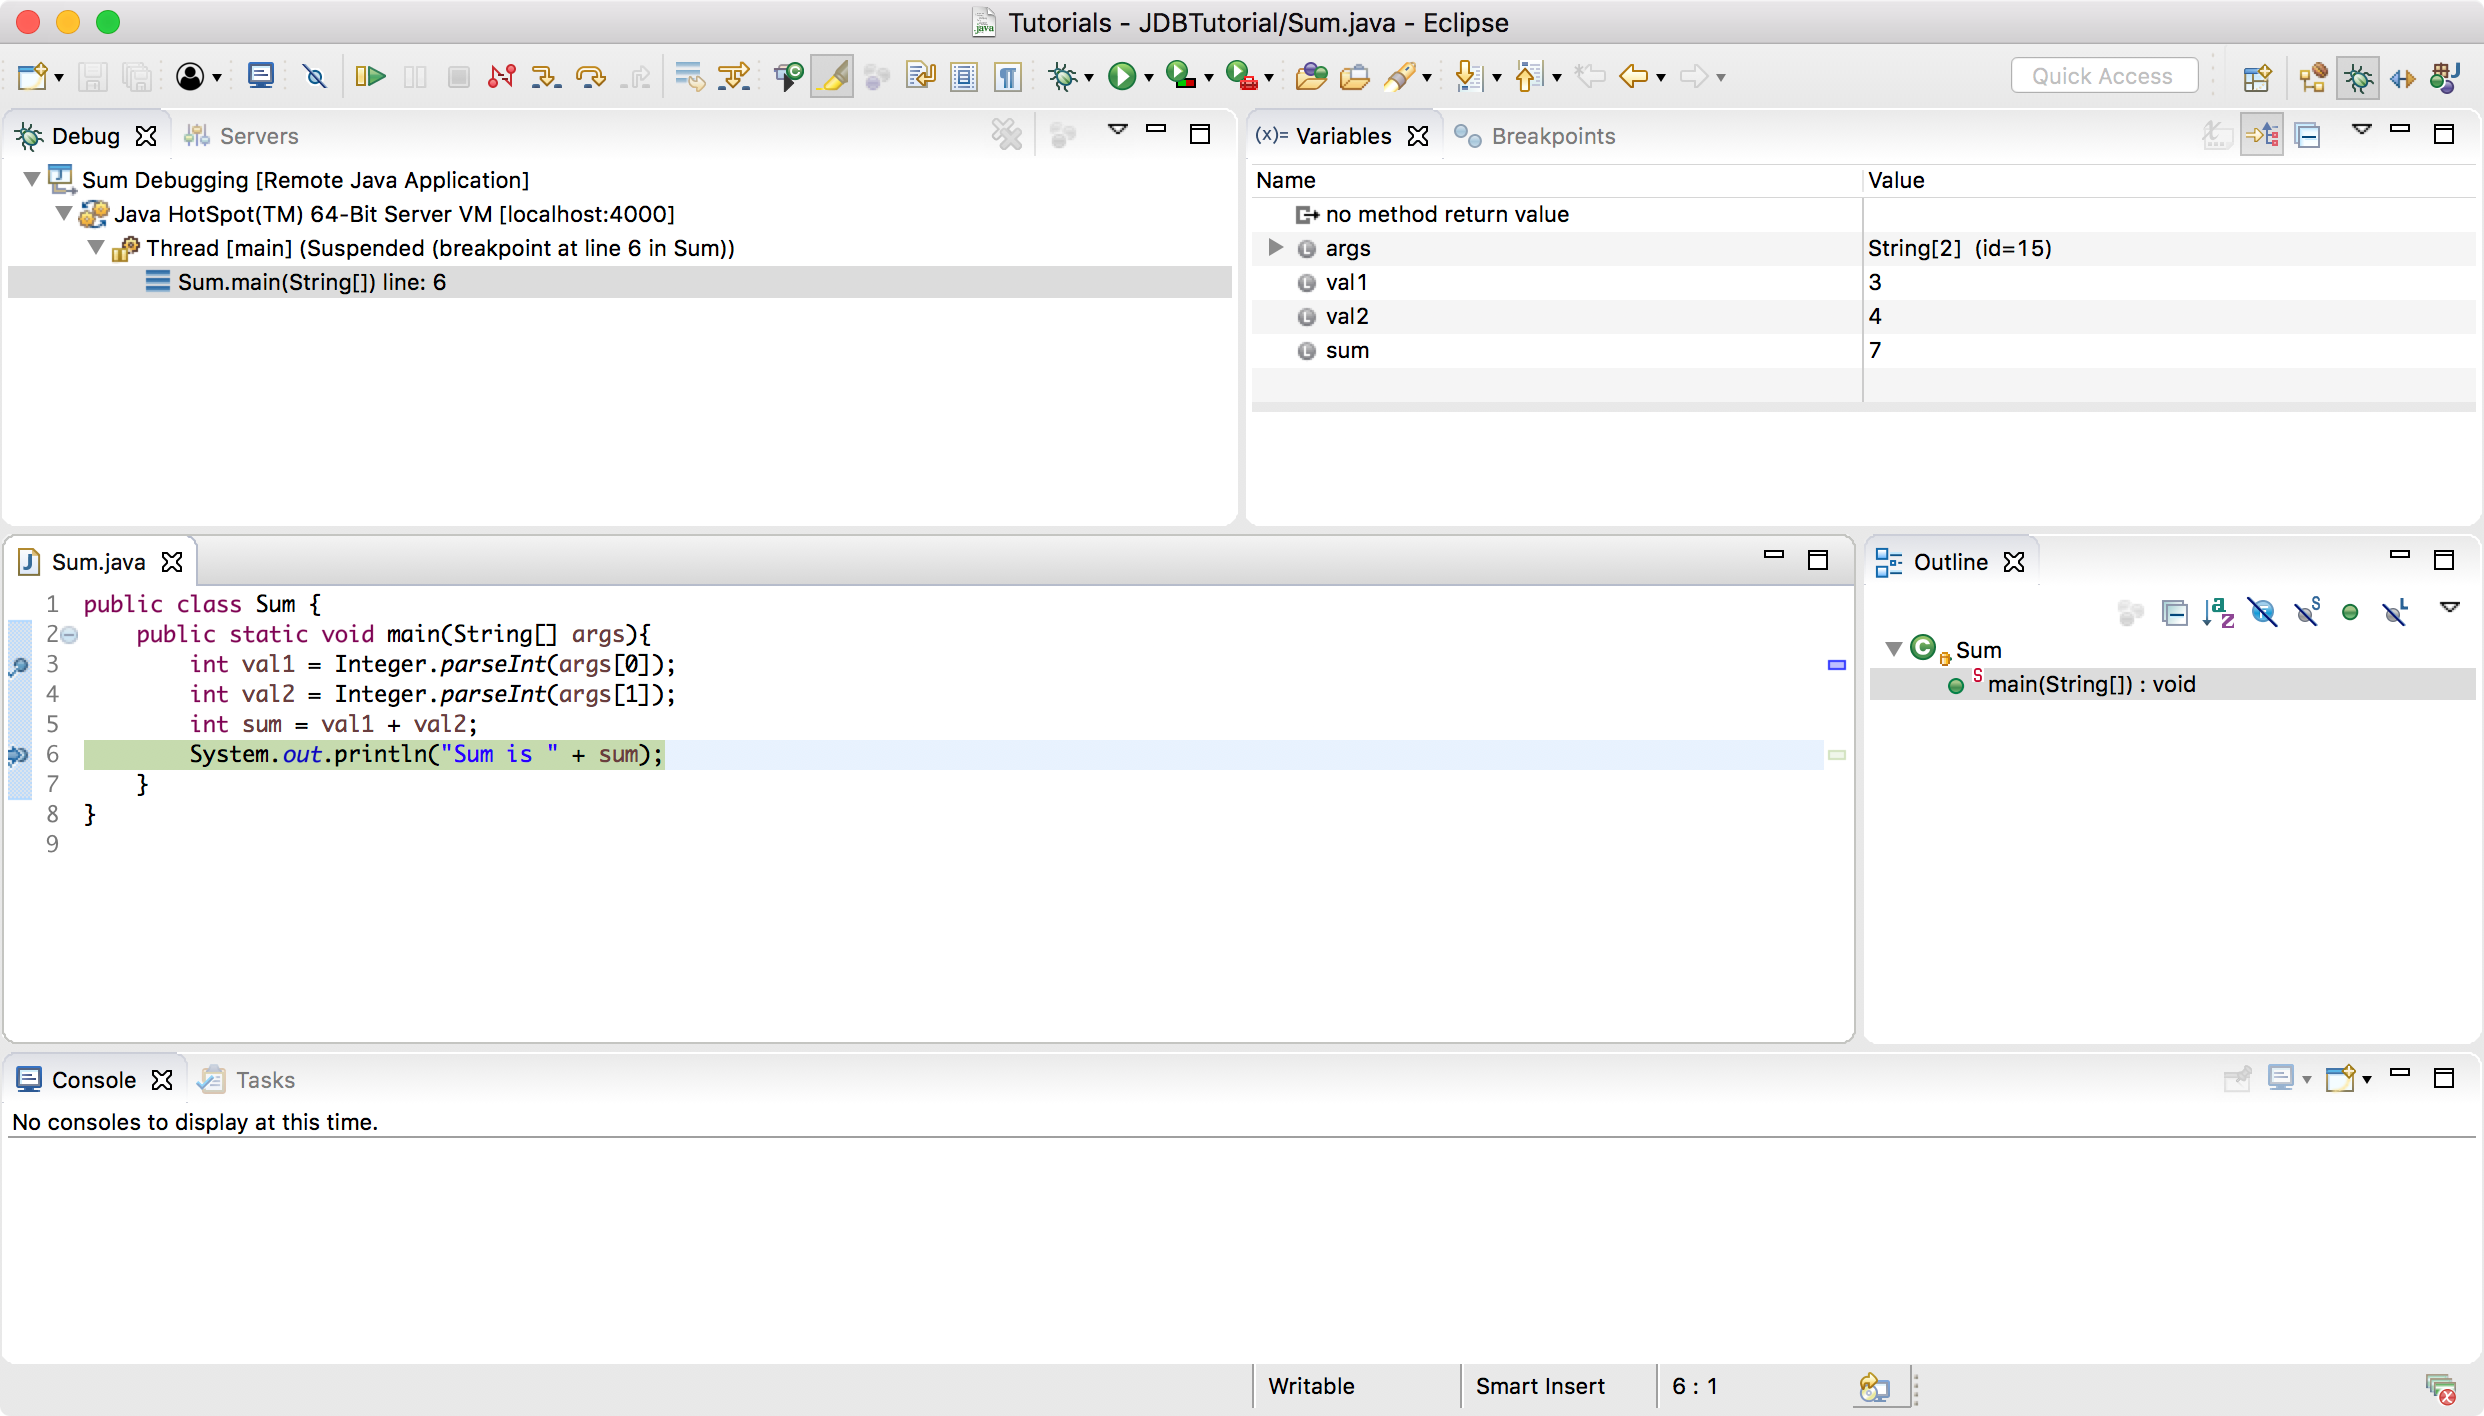Click the Smart Insert status entry
2484x1416 pixels.
click(x=1540, y=1386)
